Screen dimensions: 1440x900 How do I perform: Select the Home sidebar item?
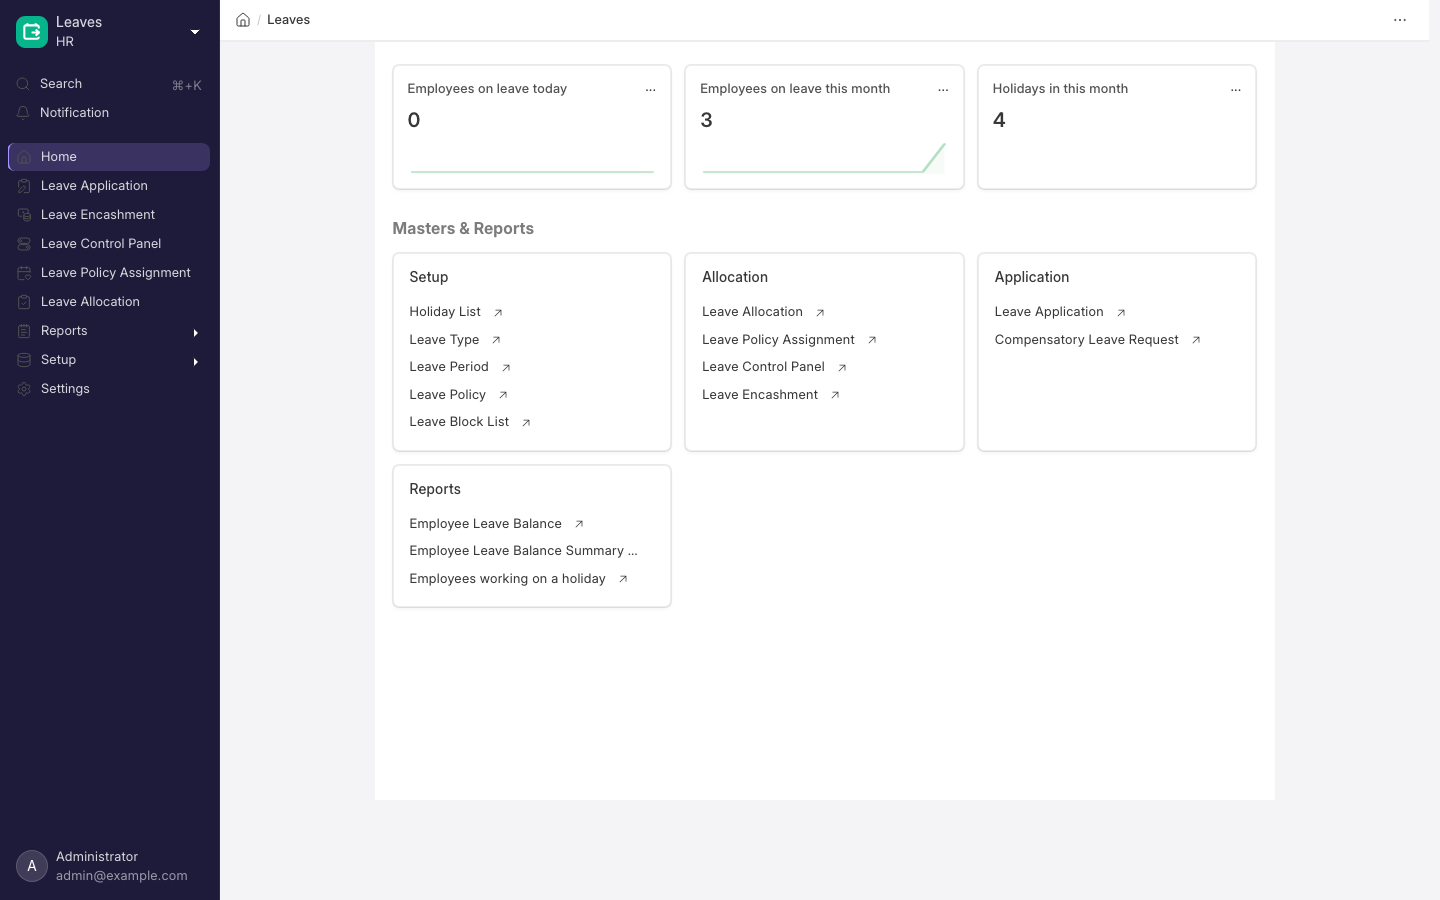coord(109,157)
